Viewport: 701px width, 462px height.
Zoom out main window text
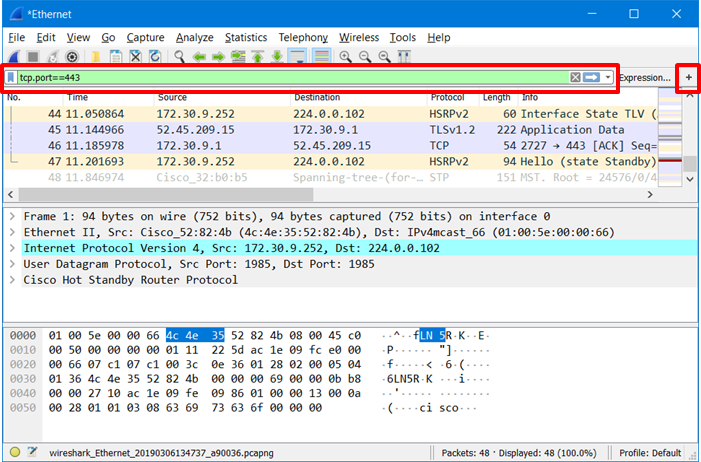[x=365, y=57]
